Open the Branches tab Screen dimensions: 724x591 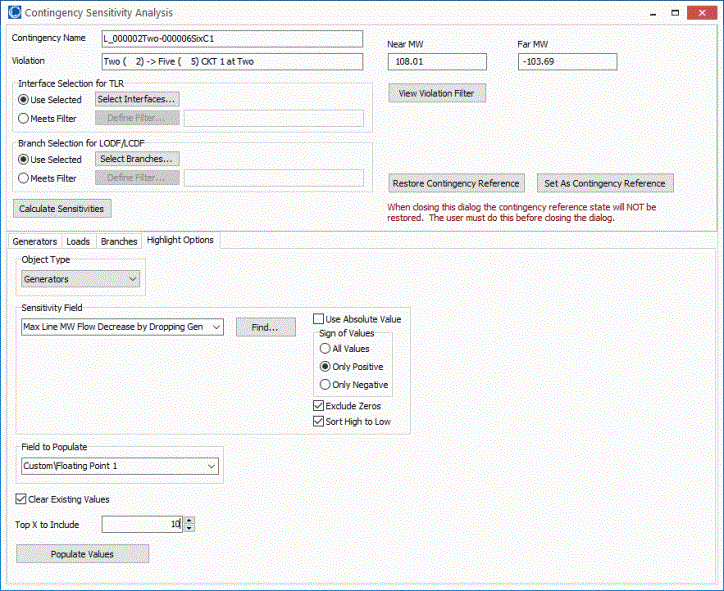[x=119, y=241]
